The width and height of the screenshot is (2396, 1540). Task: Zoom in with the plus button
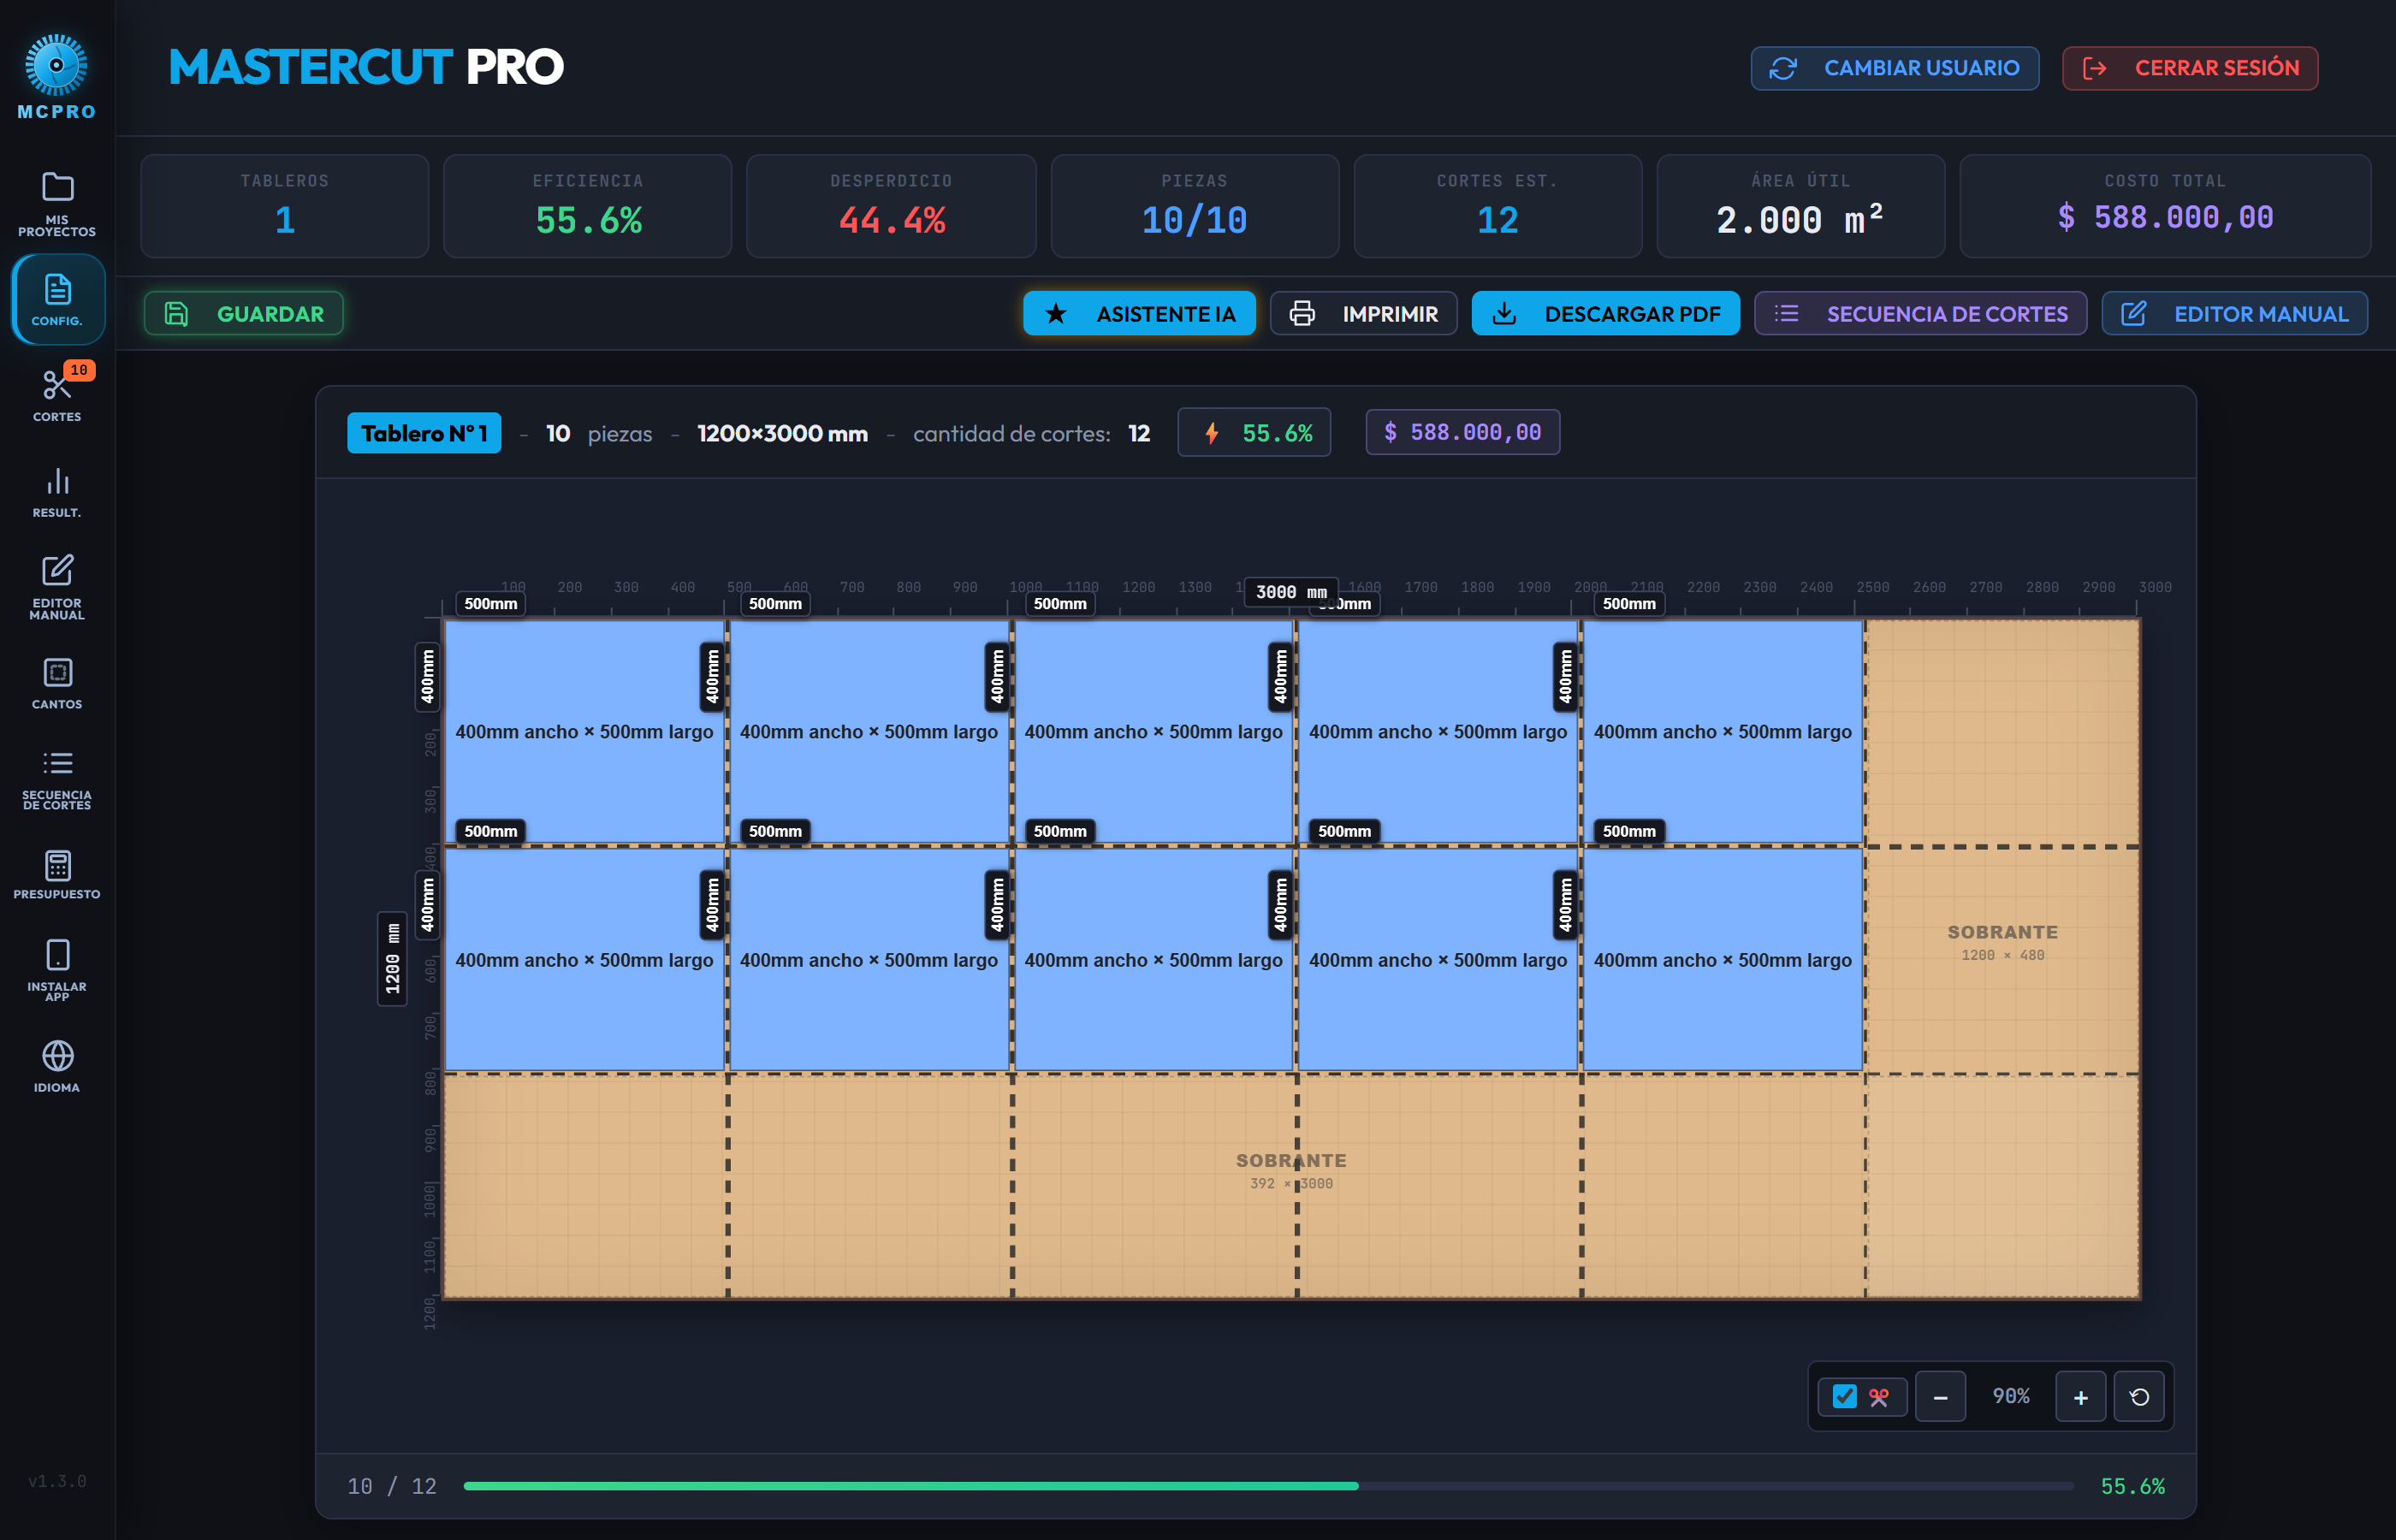2080,1397
